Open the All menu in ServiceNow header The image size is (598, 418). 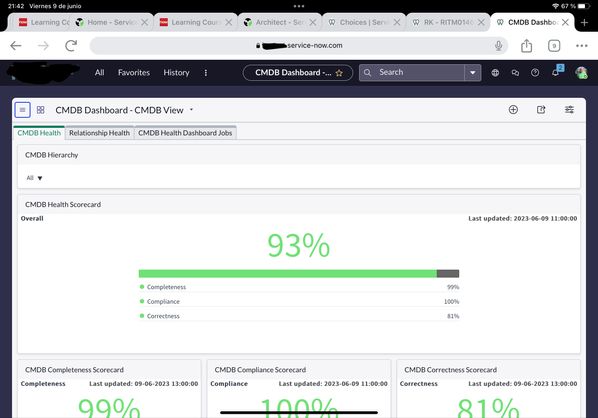100,72
